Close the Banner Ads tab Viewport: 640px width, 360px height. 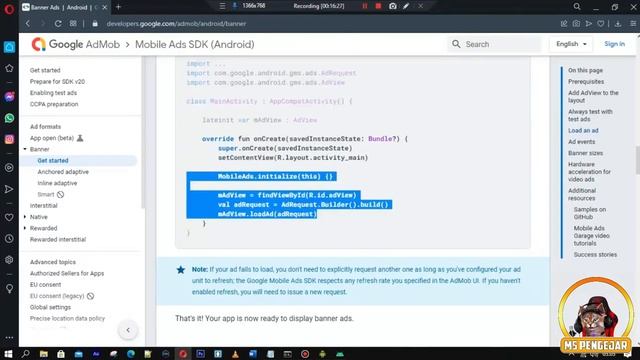[x=105, y=7]
